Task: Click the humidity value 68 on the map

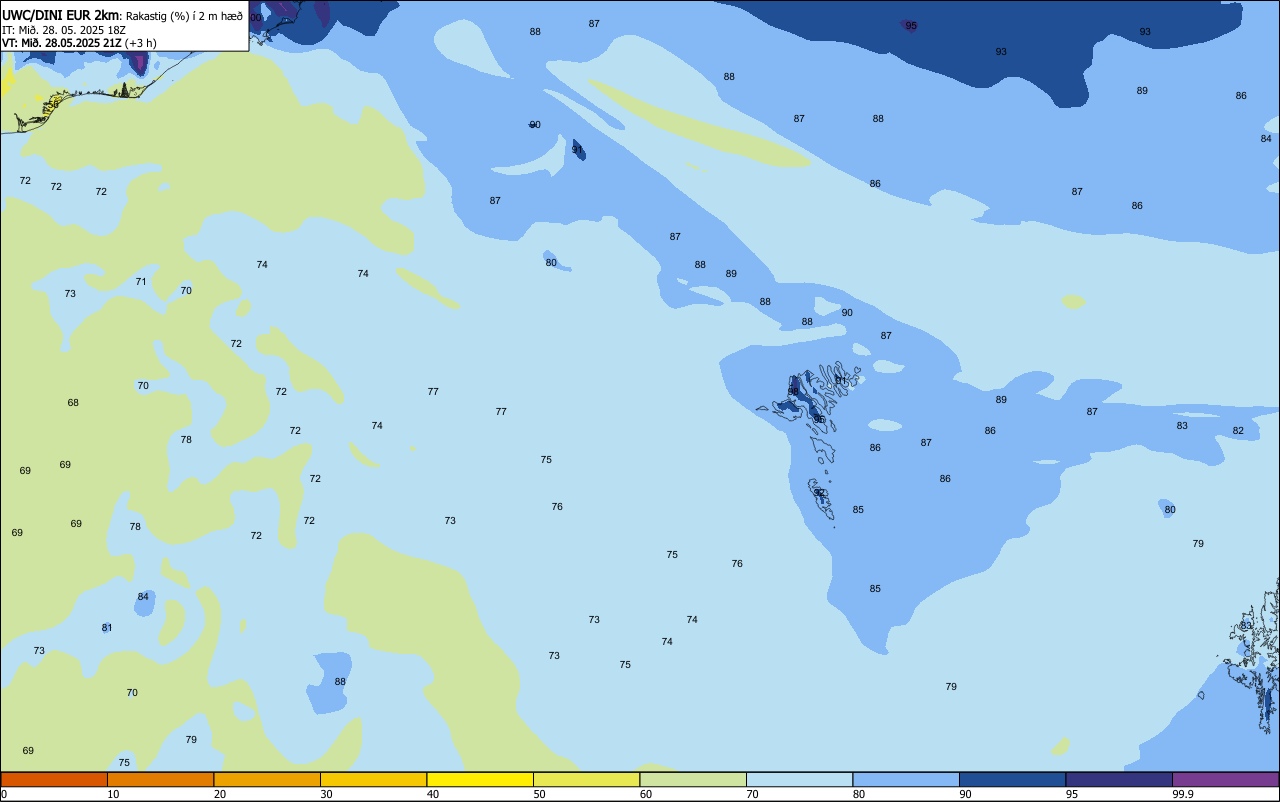Action: pos(73,403)
